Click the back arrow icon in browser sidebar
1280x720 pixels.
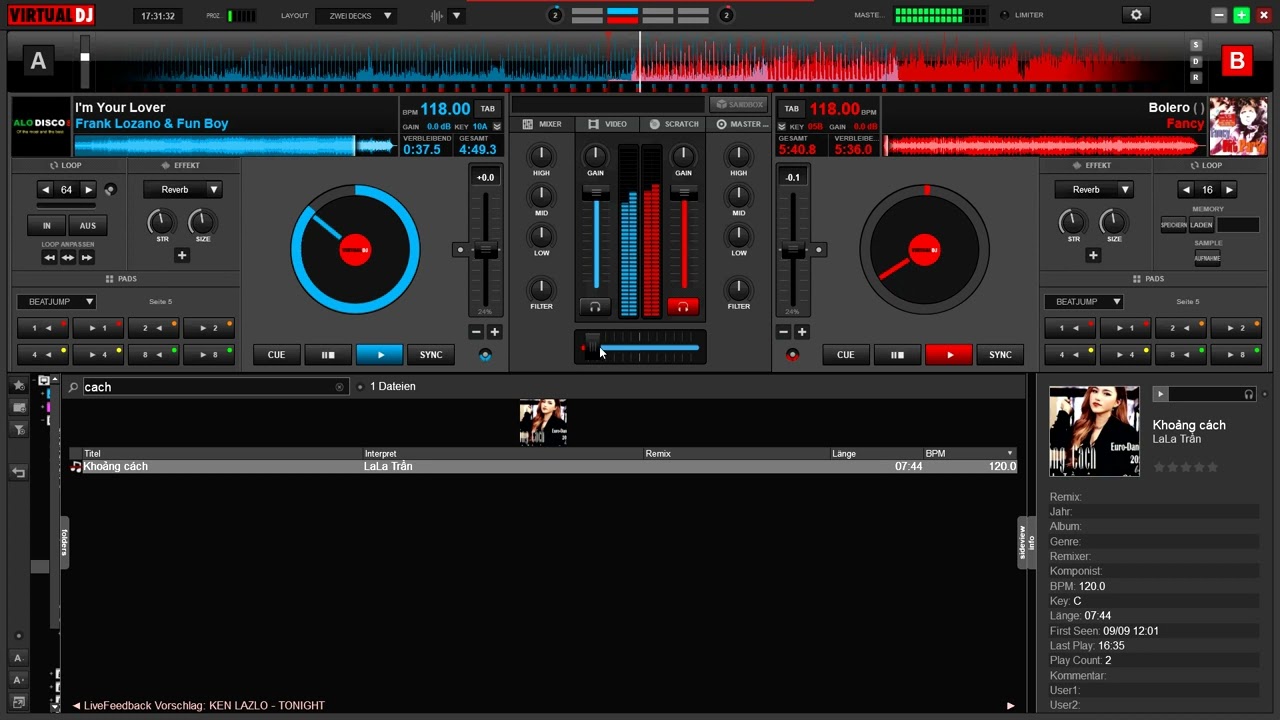(x=19, y=473)
